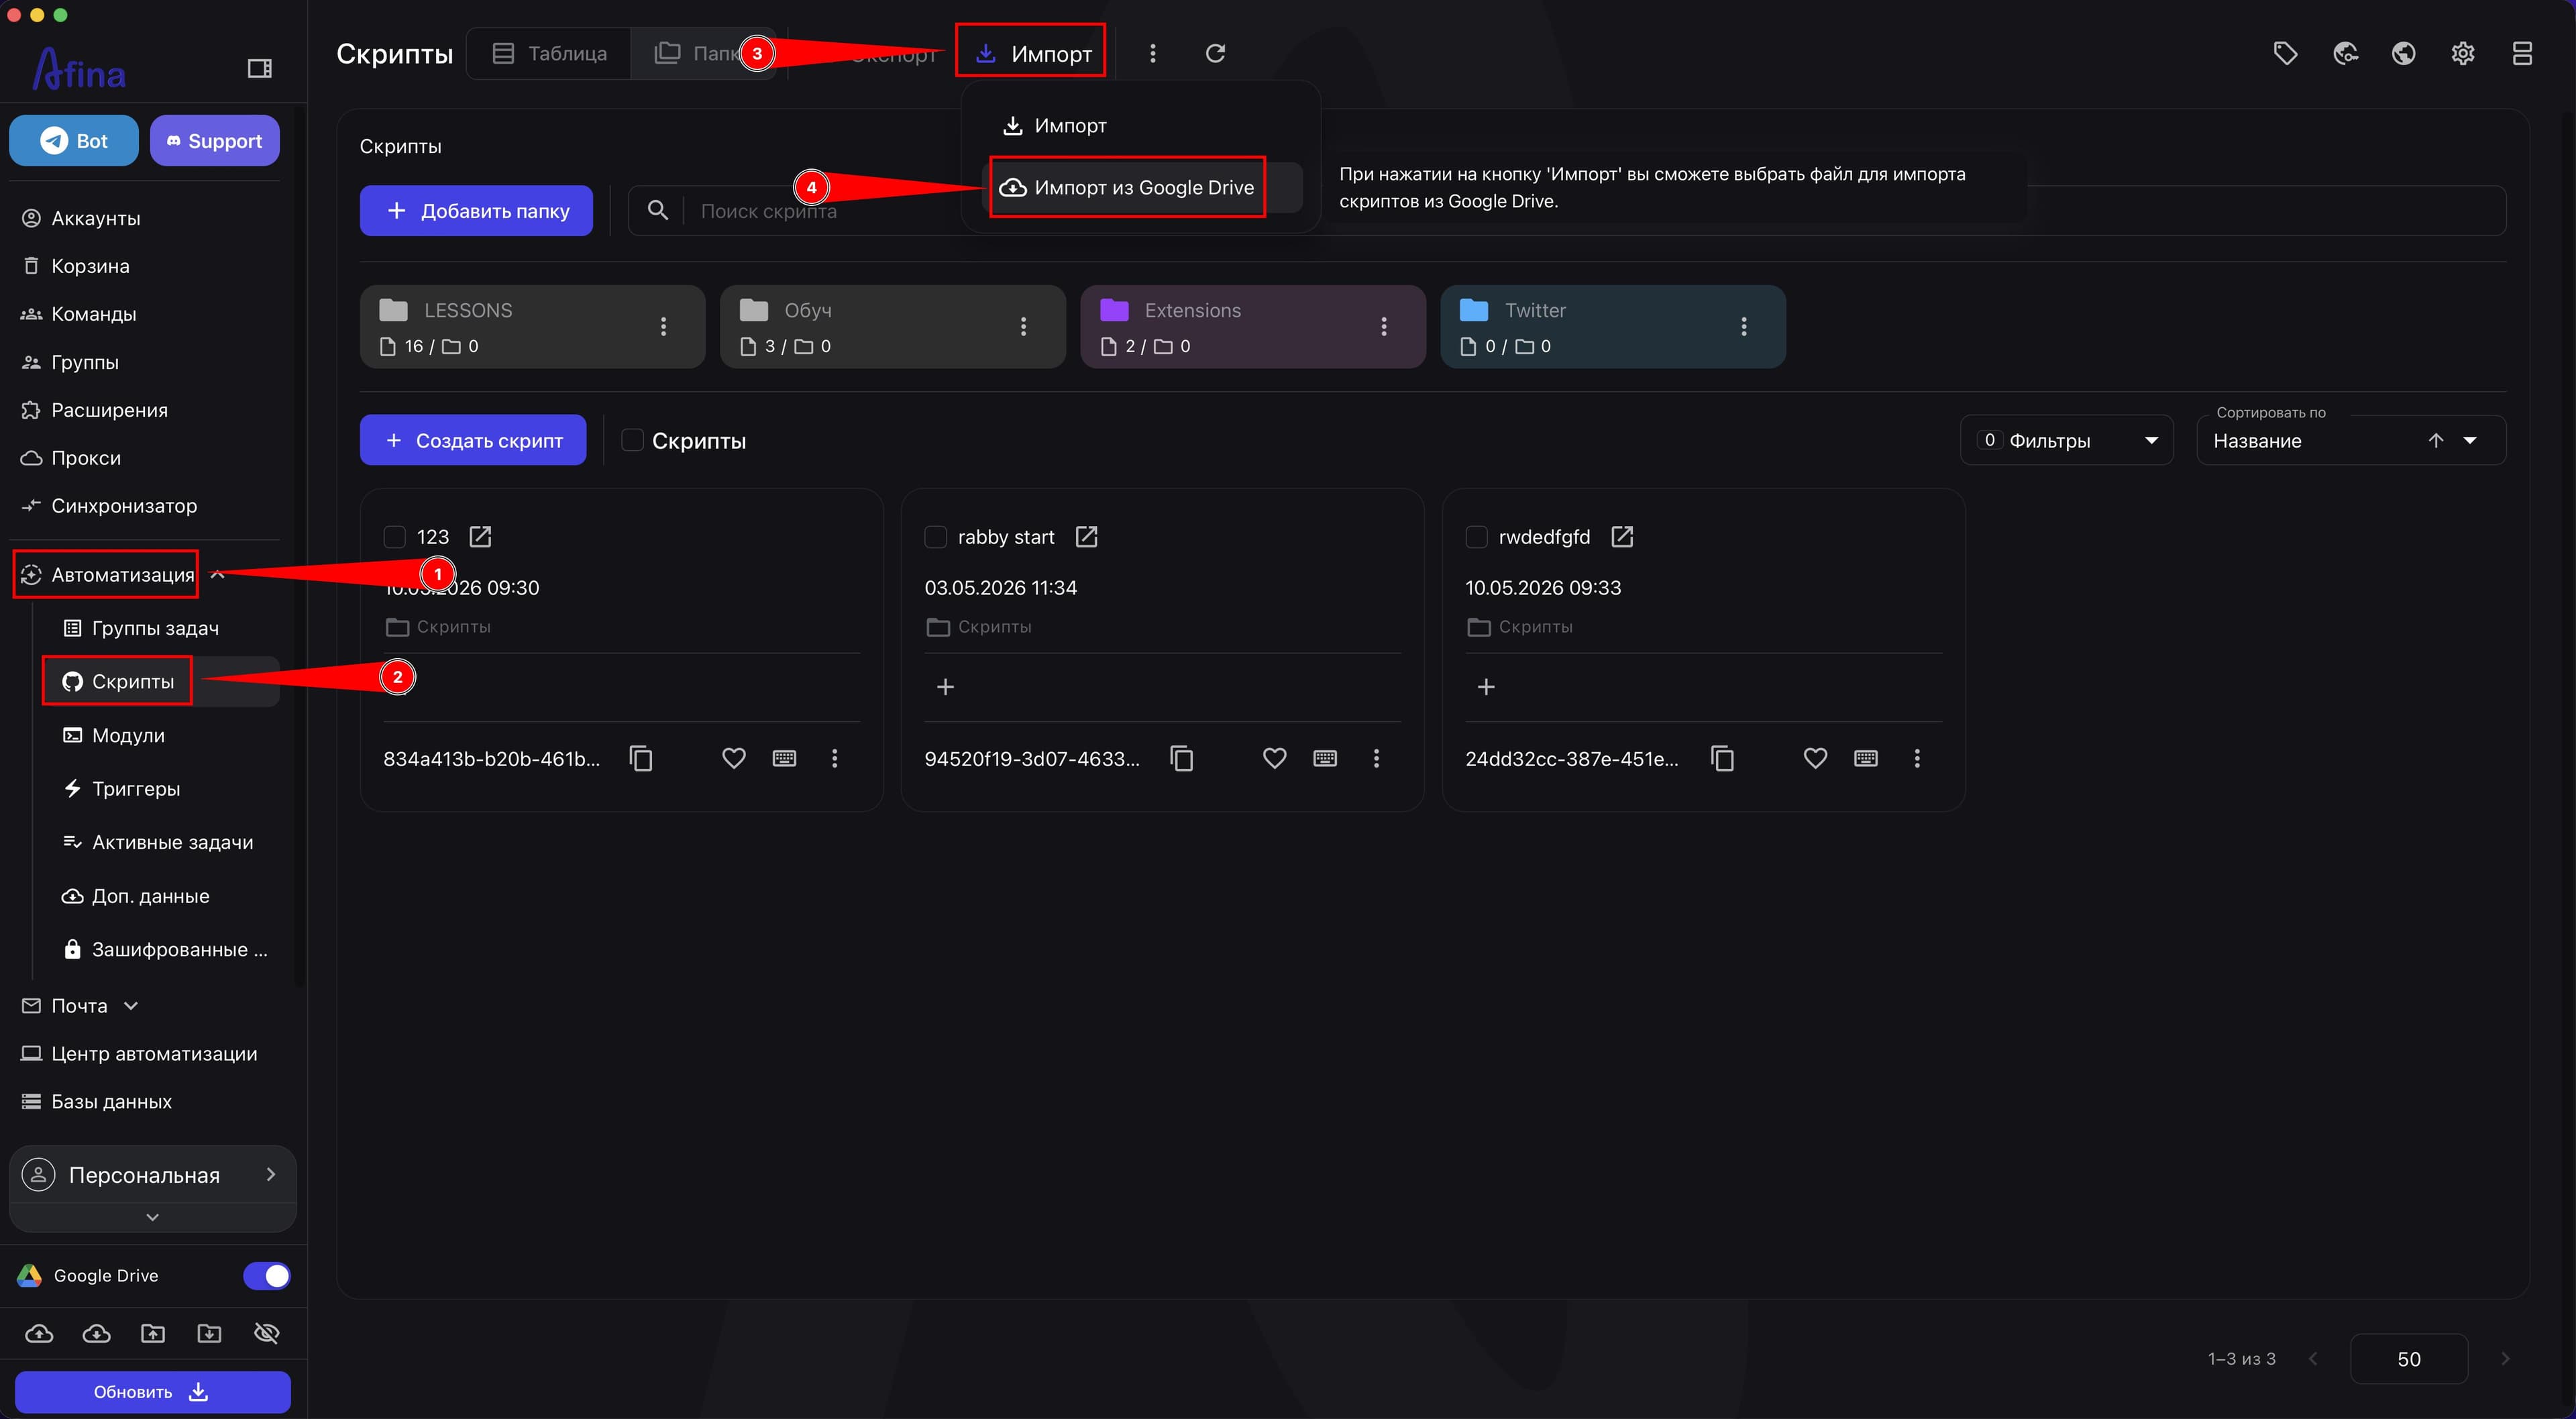Collapse the Автоматизация section
Screen dimensions: 2576x1419
(x=218, y=575)
